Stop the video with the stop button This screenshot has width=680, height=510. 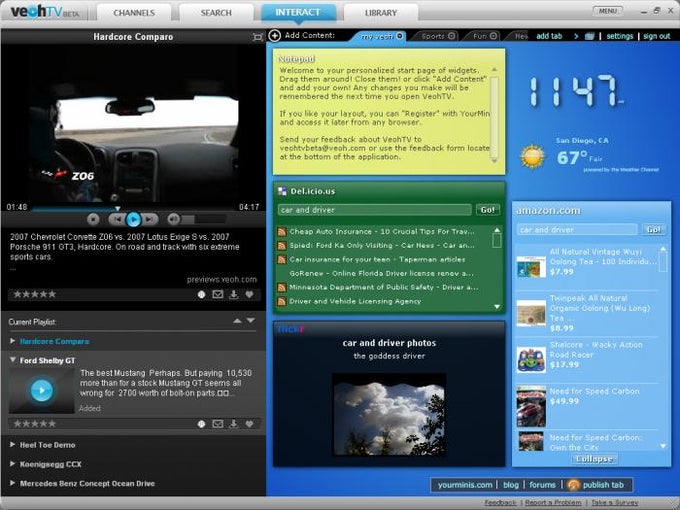tap(93, 219)
